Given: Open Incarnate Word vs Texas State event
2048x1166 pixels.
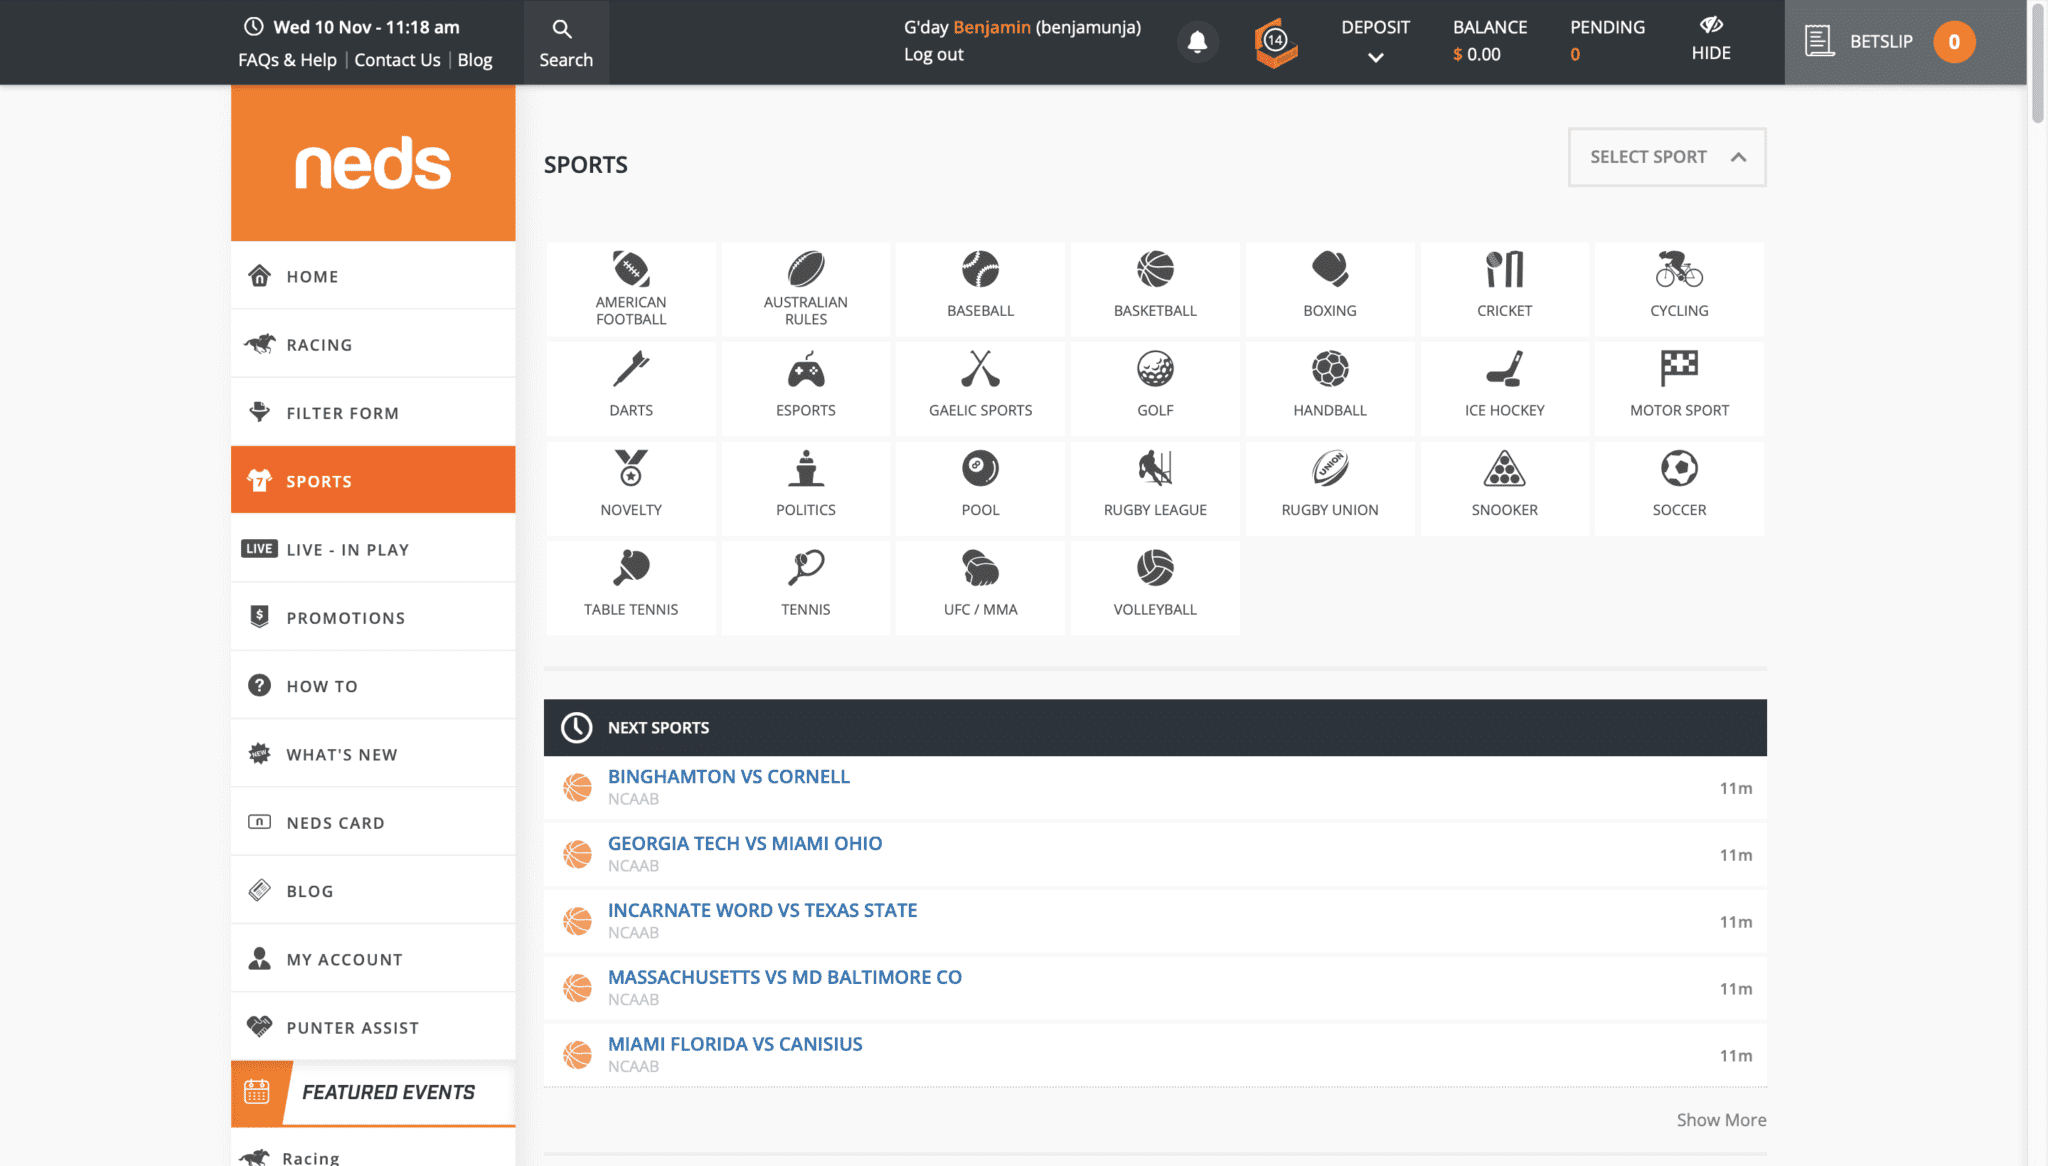Looking at the screenshot, I should click(x=1155, y=921).
